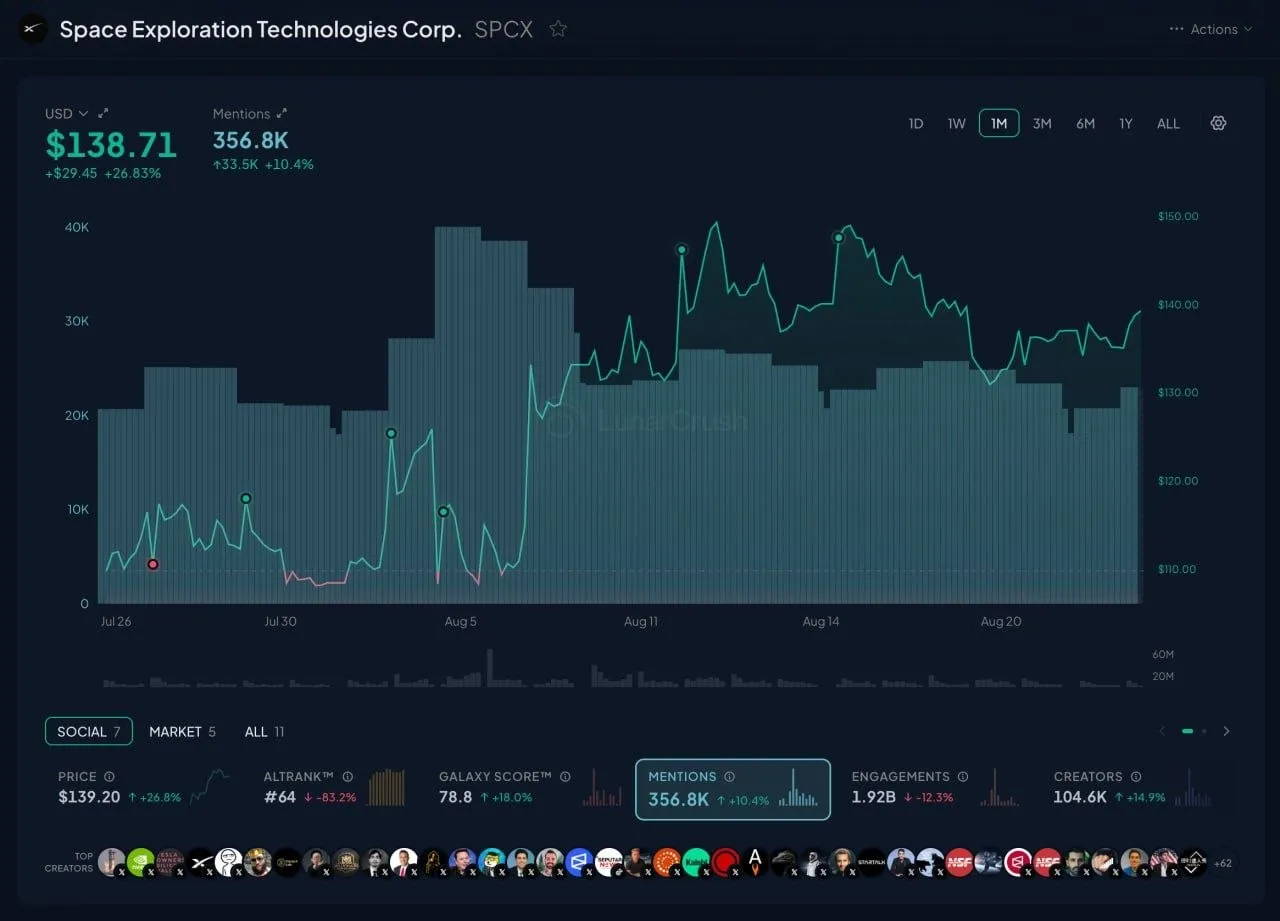
Task: Open the STARTALK creator avatar
Action: [x=871, y=862]
